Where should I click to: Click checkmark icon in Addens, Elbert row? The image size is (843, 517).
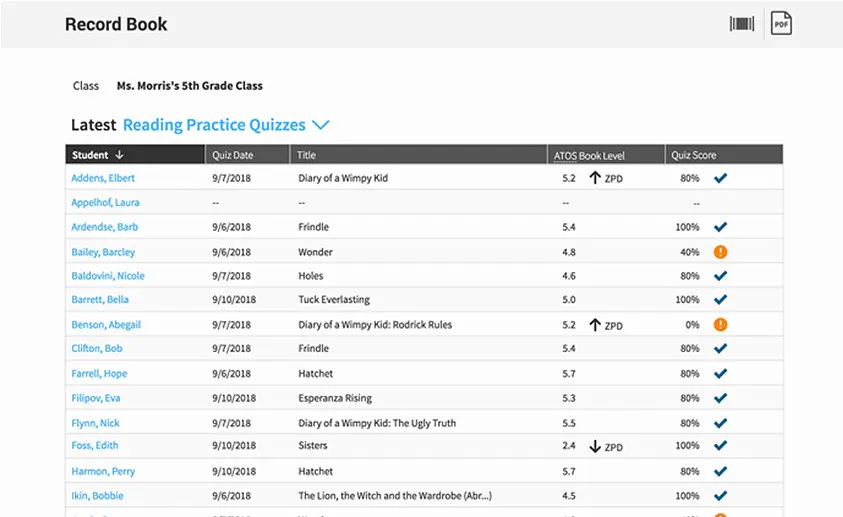[720, 178]
